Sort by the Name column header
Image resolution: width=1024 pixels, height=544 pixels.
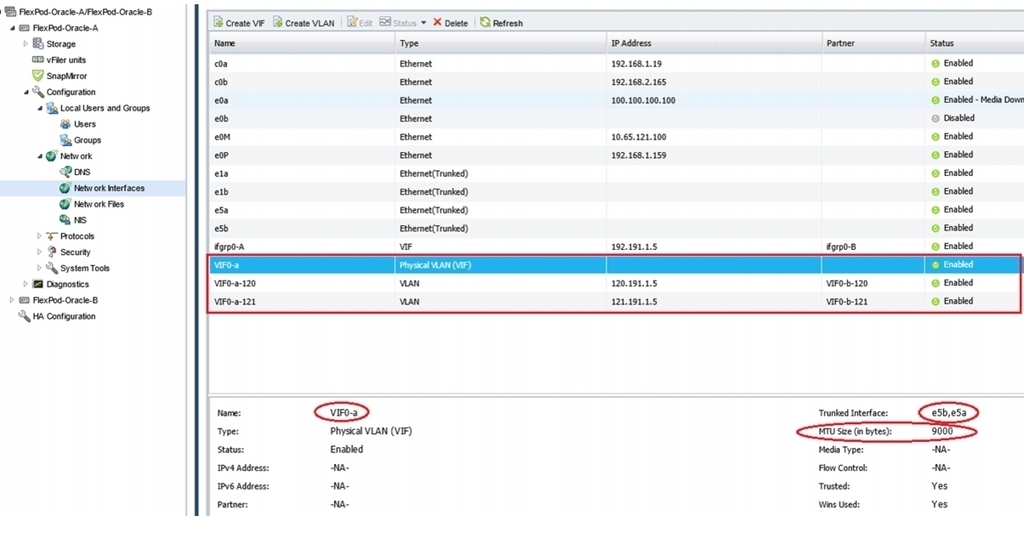(302, 43)
